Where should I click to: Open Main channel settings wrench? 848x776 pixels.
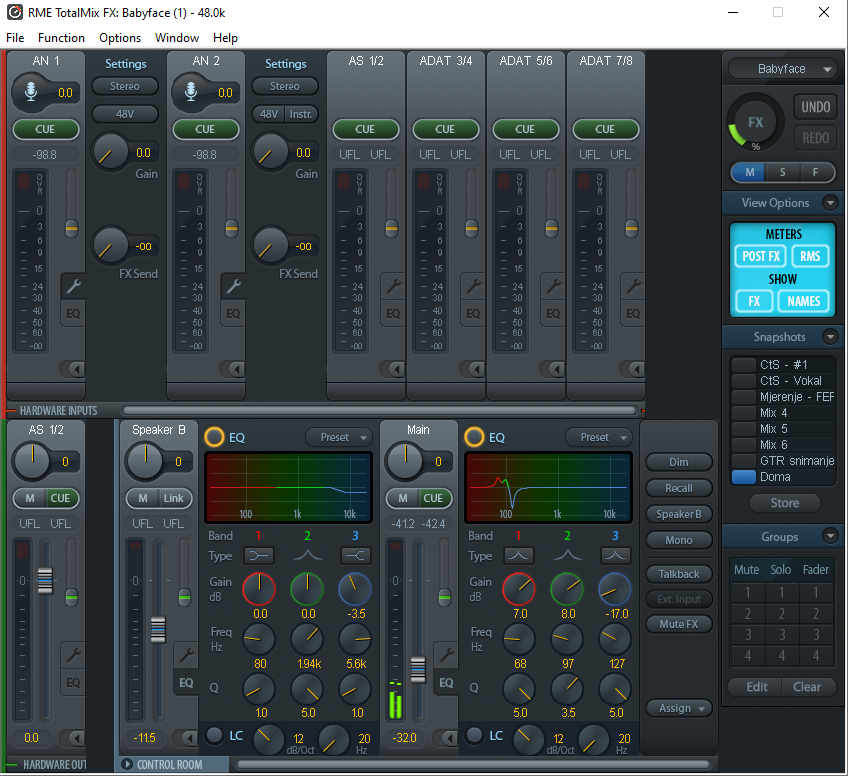(x=446, y=655)
